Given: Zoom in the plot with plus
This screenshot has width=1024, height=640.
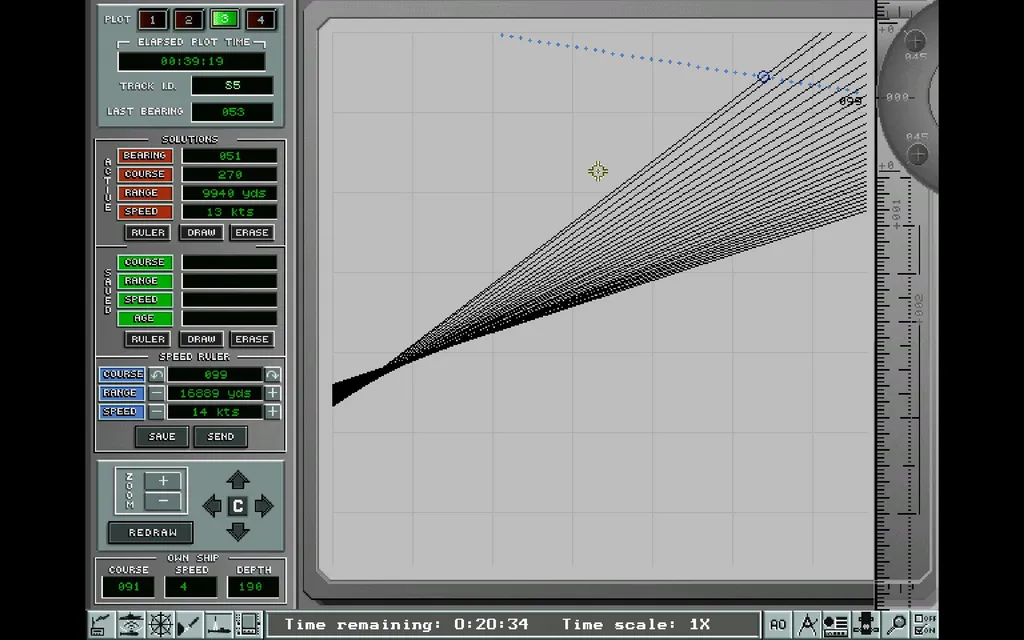Looking at the screenshot, I should (x=163, y=481).
